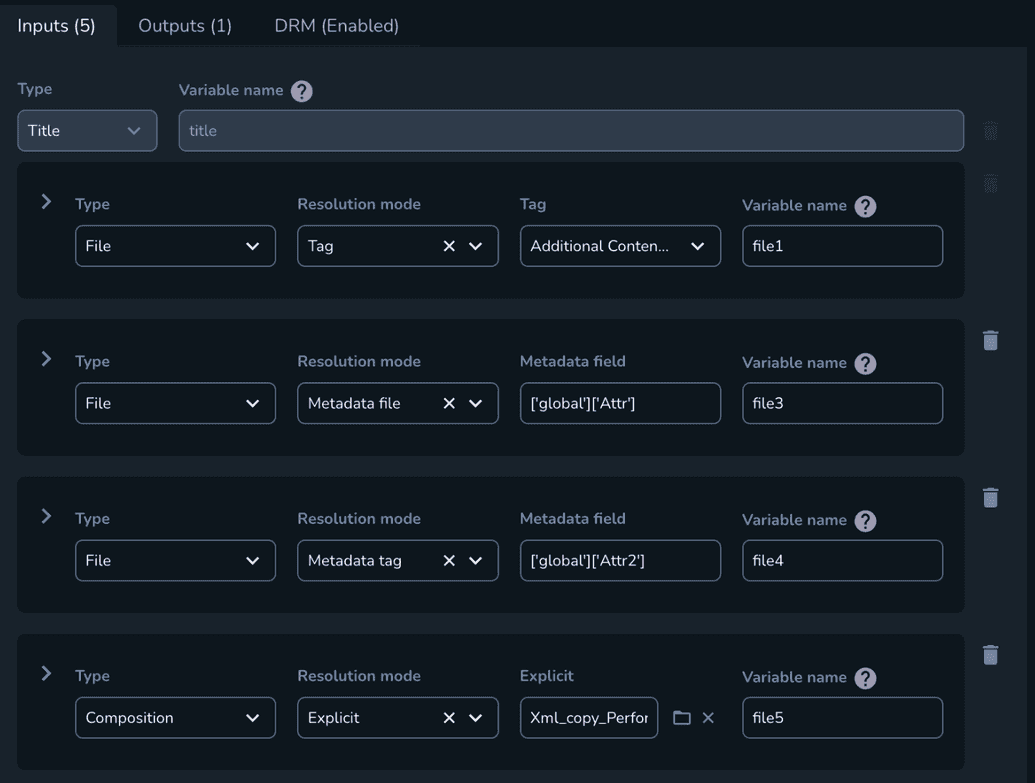Click the ['global']['Attr'] metadata field
The width and height of the screenshot is (1035, 783).
tap(620, 403)
